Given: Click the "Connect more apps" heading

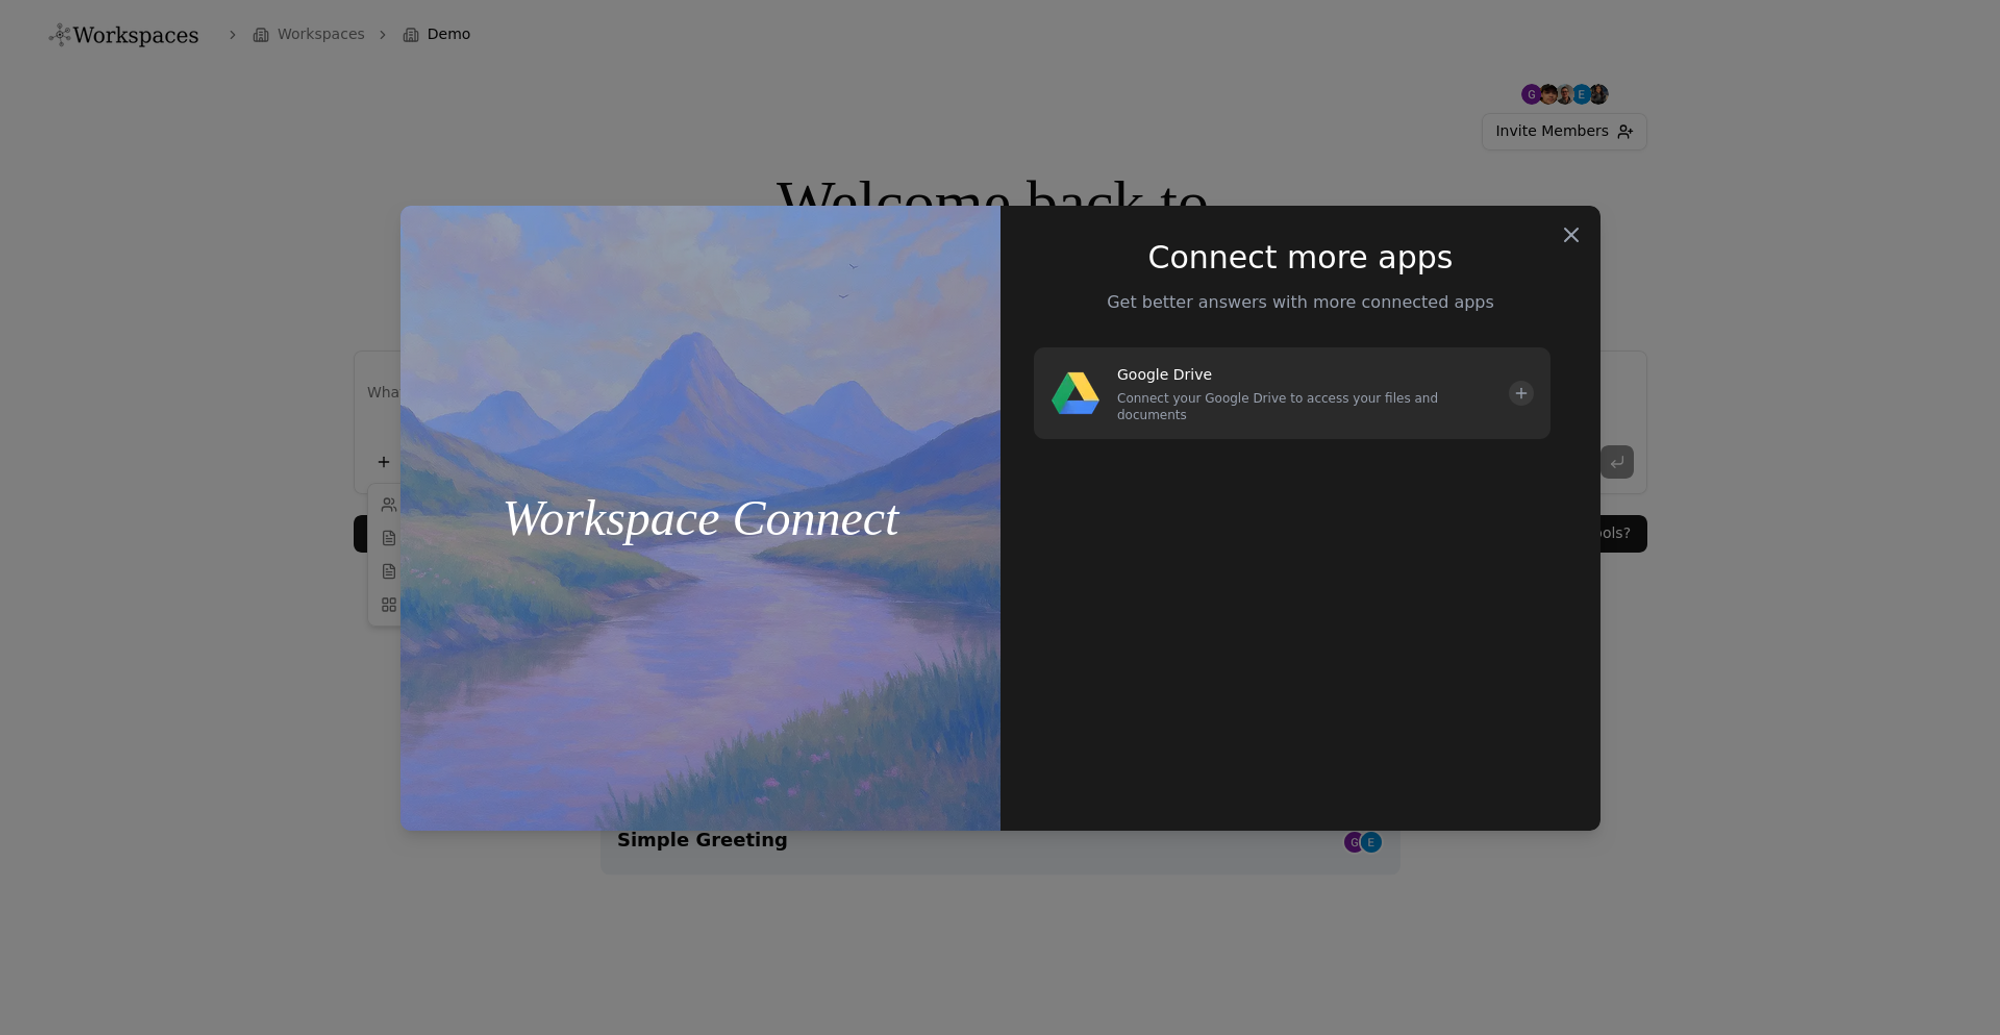Looking at the screenshot, I should click(1300, 257).
